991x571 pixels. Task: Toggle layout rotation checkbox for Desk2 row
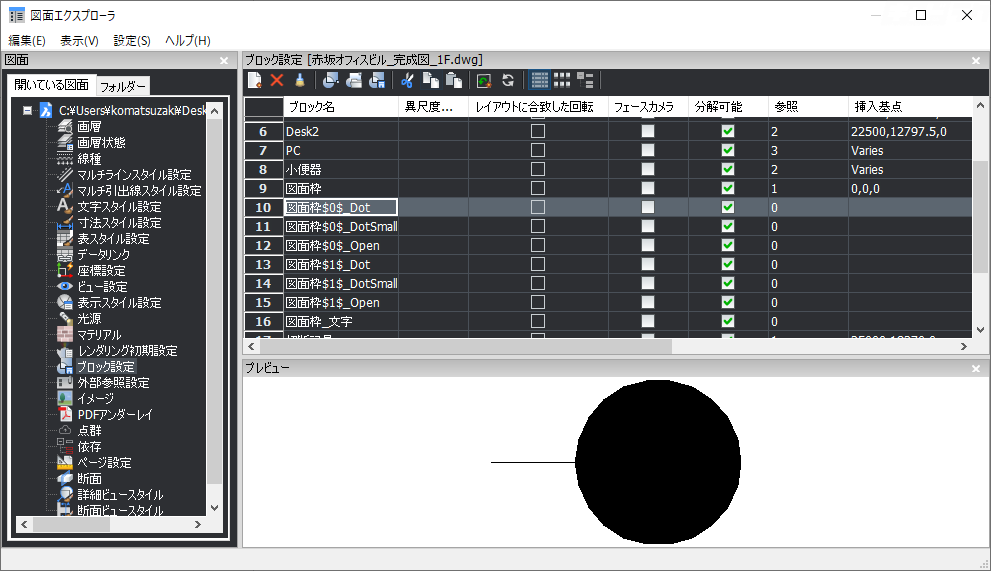tap(538, 131)
